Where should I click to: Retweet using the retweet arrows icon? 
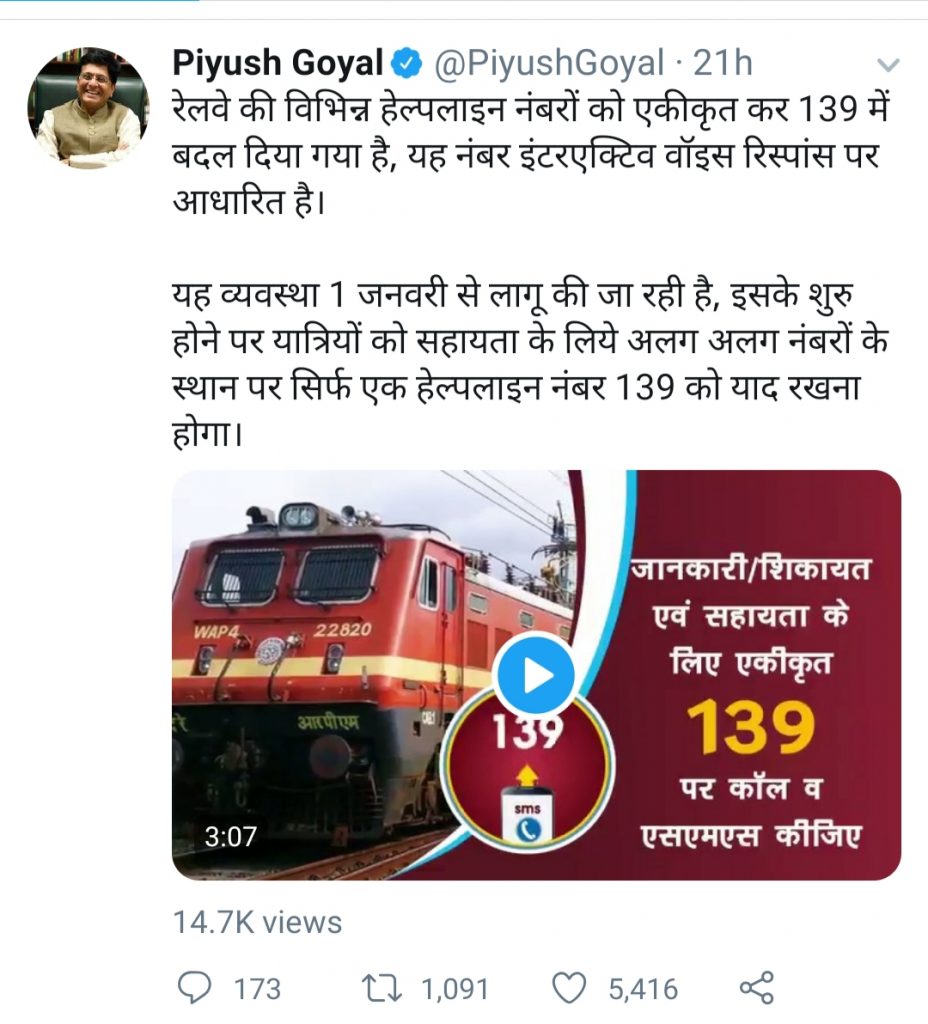(384, 987)
